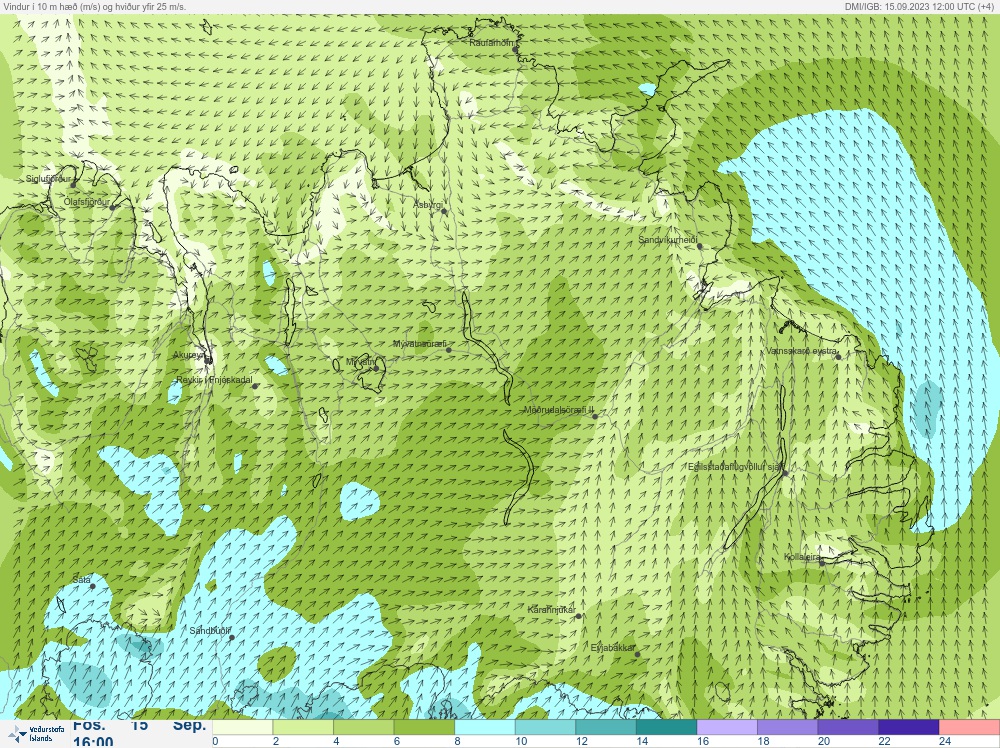The width and height of the screenshot is (1000, 748).
Task: Click the Sandvíkurheiði station marker dot
Action: [x=700, y=246]
